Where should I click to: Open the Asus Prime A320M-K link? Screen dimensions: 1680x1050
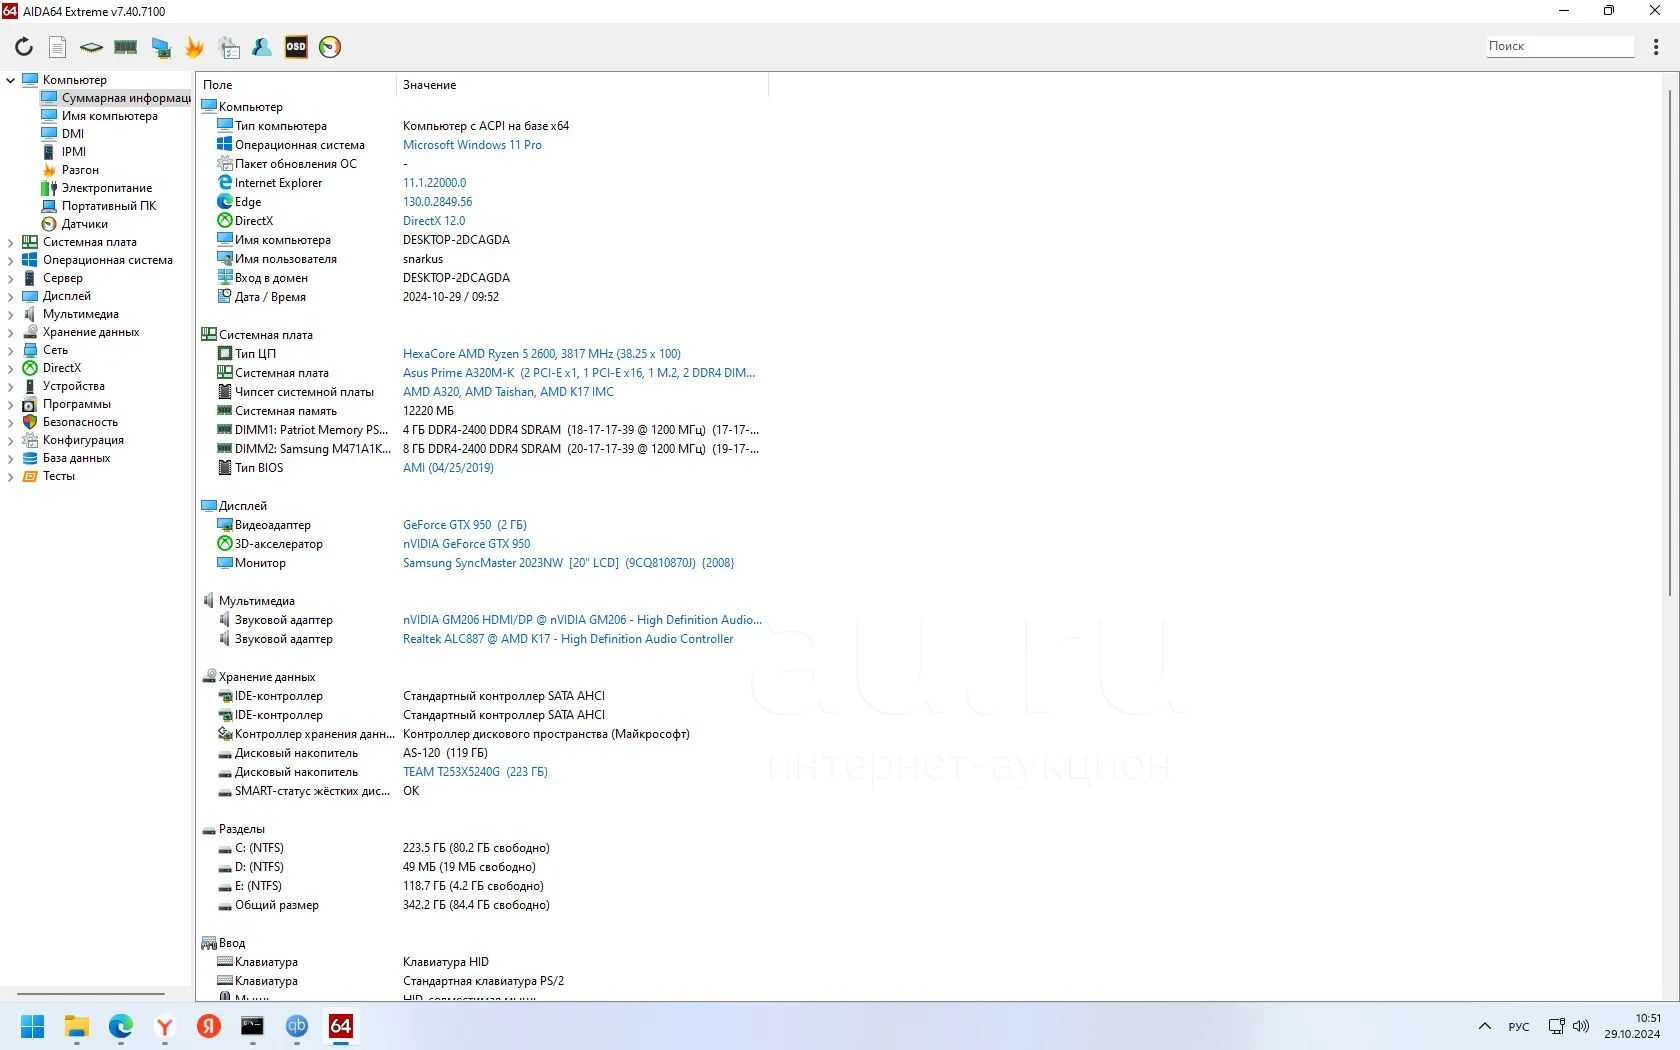(x=579, y=373)
